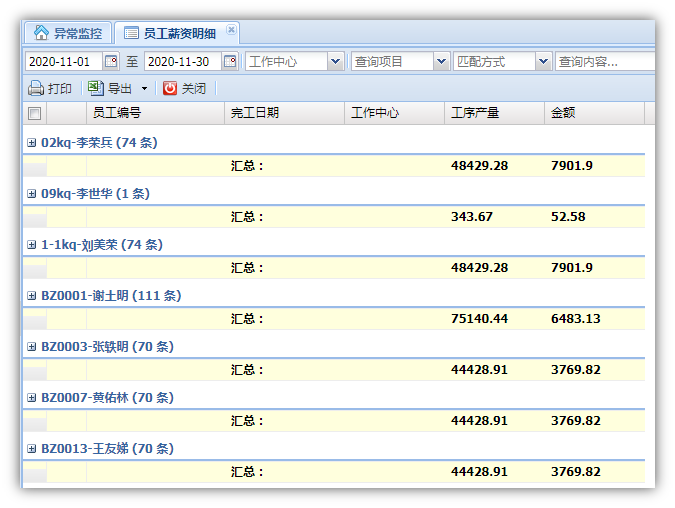
Task: Click the 导出 export button
Action: (110, 88)
